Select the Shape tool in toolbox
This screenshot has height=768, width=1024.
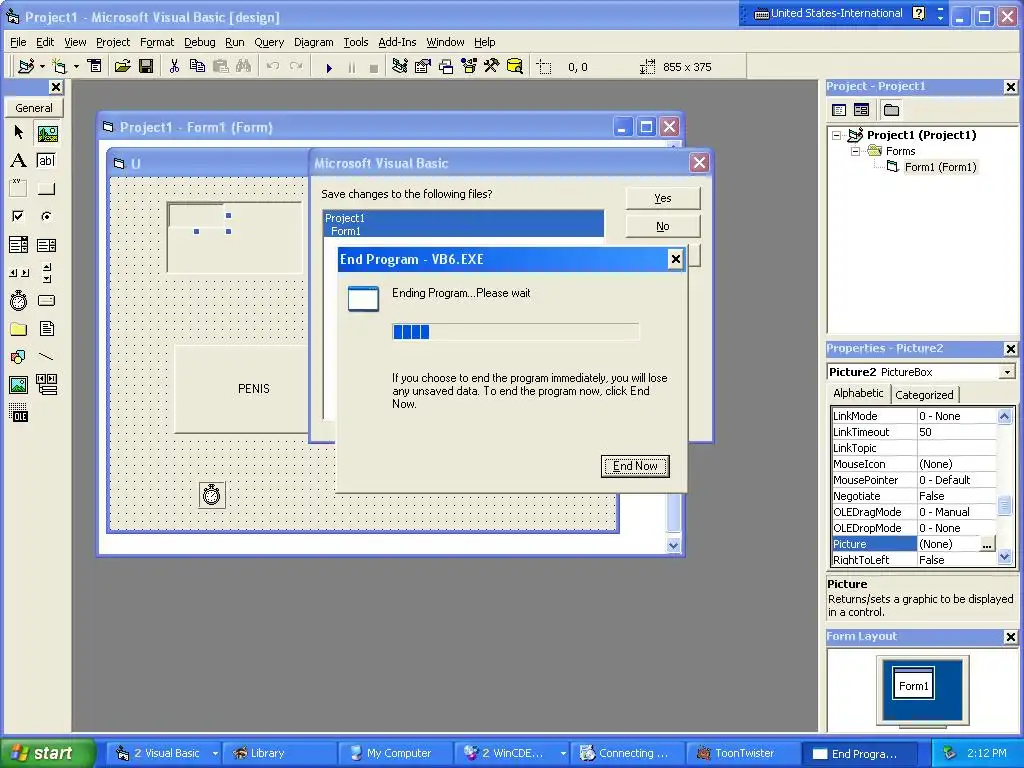18,357
